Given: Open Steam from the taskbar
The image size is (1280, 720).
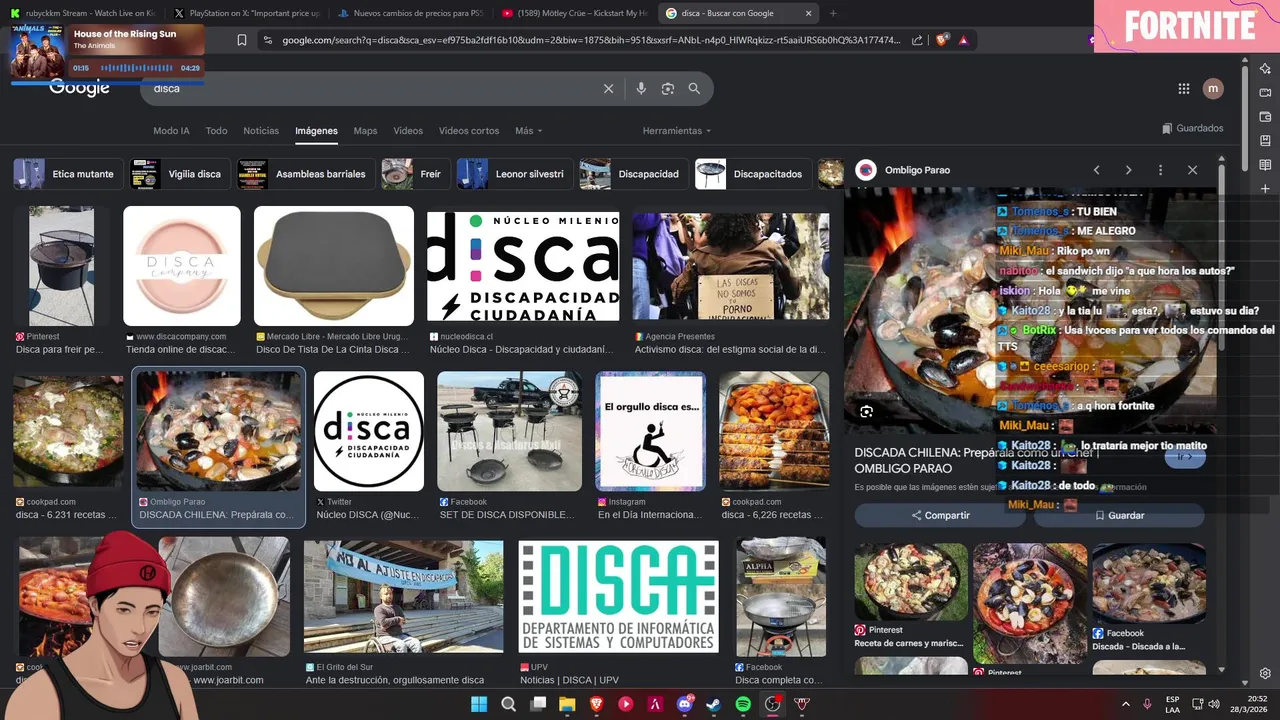Looking at the screenshot, I should pos(714,704).
